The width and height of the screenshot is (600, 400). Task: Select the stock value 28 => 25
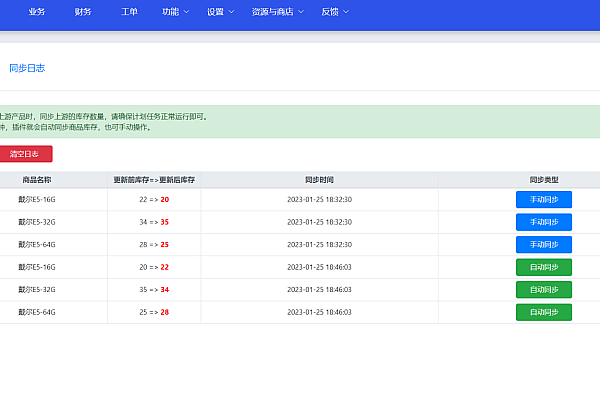[x=154, y=245]
